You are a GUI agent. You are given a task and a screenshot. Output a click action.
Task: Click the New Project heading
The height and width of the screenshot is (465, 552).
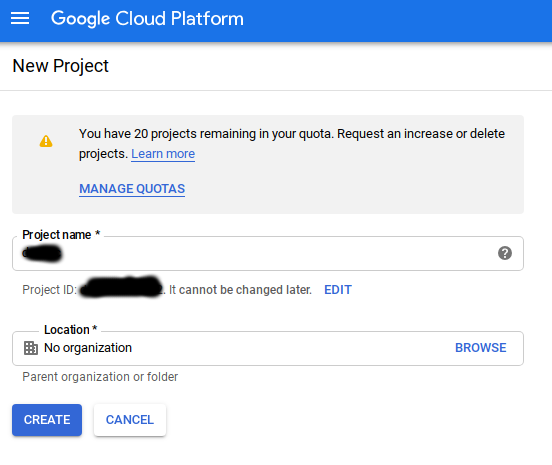pyautogui.click(x=61, y=66)
